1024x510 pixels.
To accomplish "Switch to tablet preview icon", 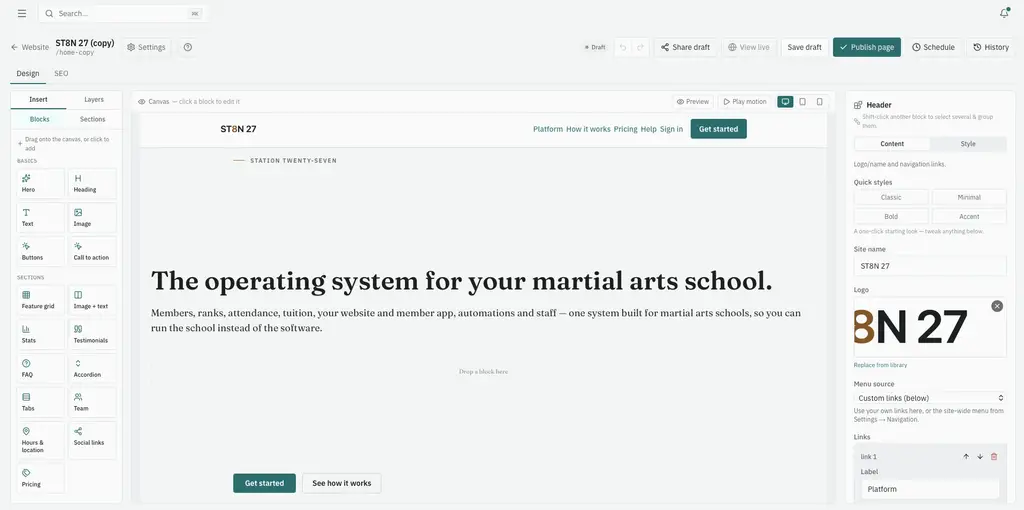I will point(803,102).
